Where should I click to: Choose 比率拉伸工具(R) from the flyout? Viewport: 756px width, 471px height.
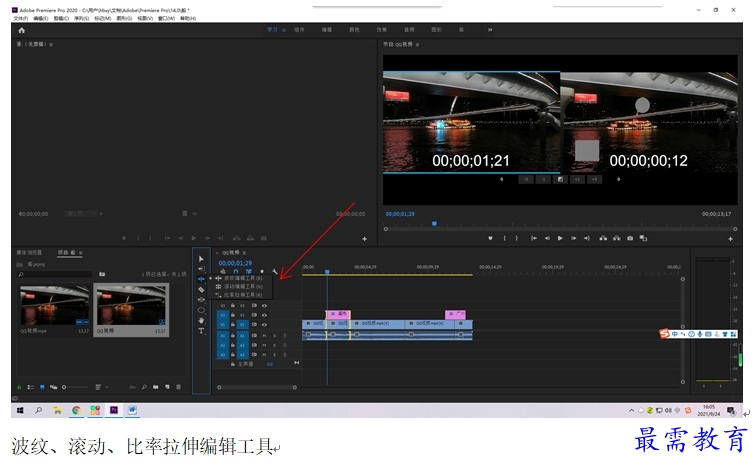point(239,295)
